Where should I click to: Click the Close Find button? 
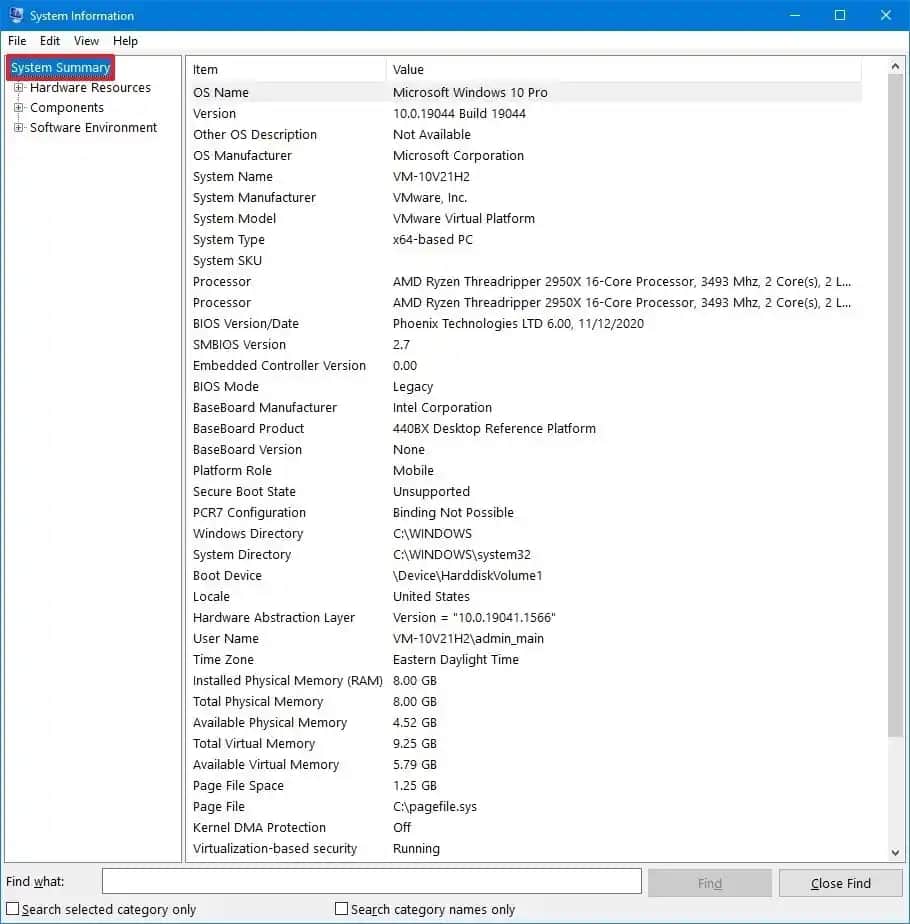pos(840,883)
